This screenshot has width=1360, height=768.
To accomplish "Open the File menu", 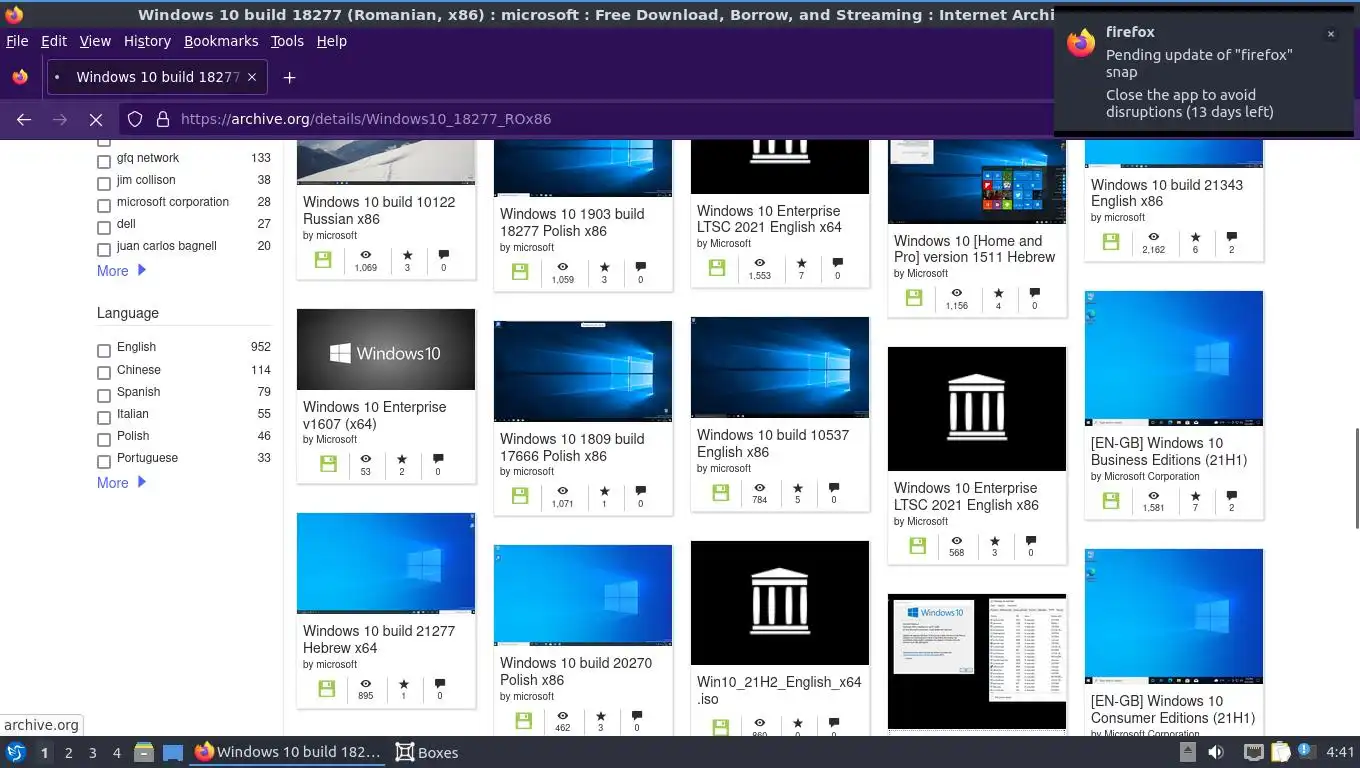I will (x=17, y=41).
